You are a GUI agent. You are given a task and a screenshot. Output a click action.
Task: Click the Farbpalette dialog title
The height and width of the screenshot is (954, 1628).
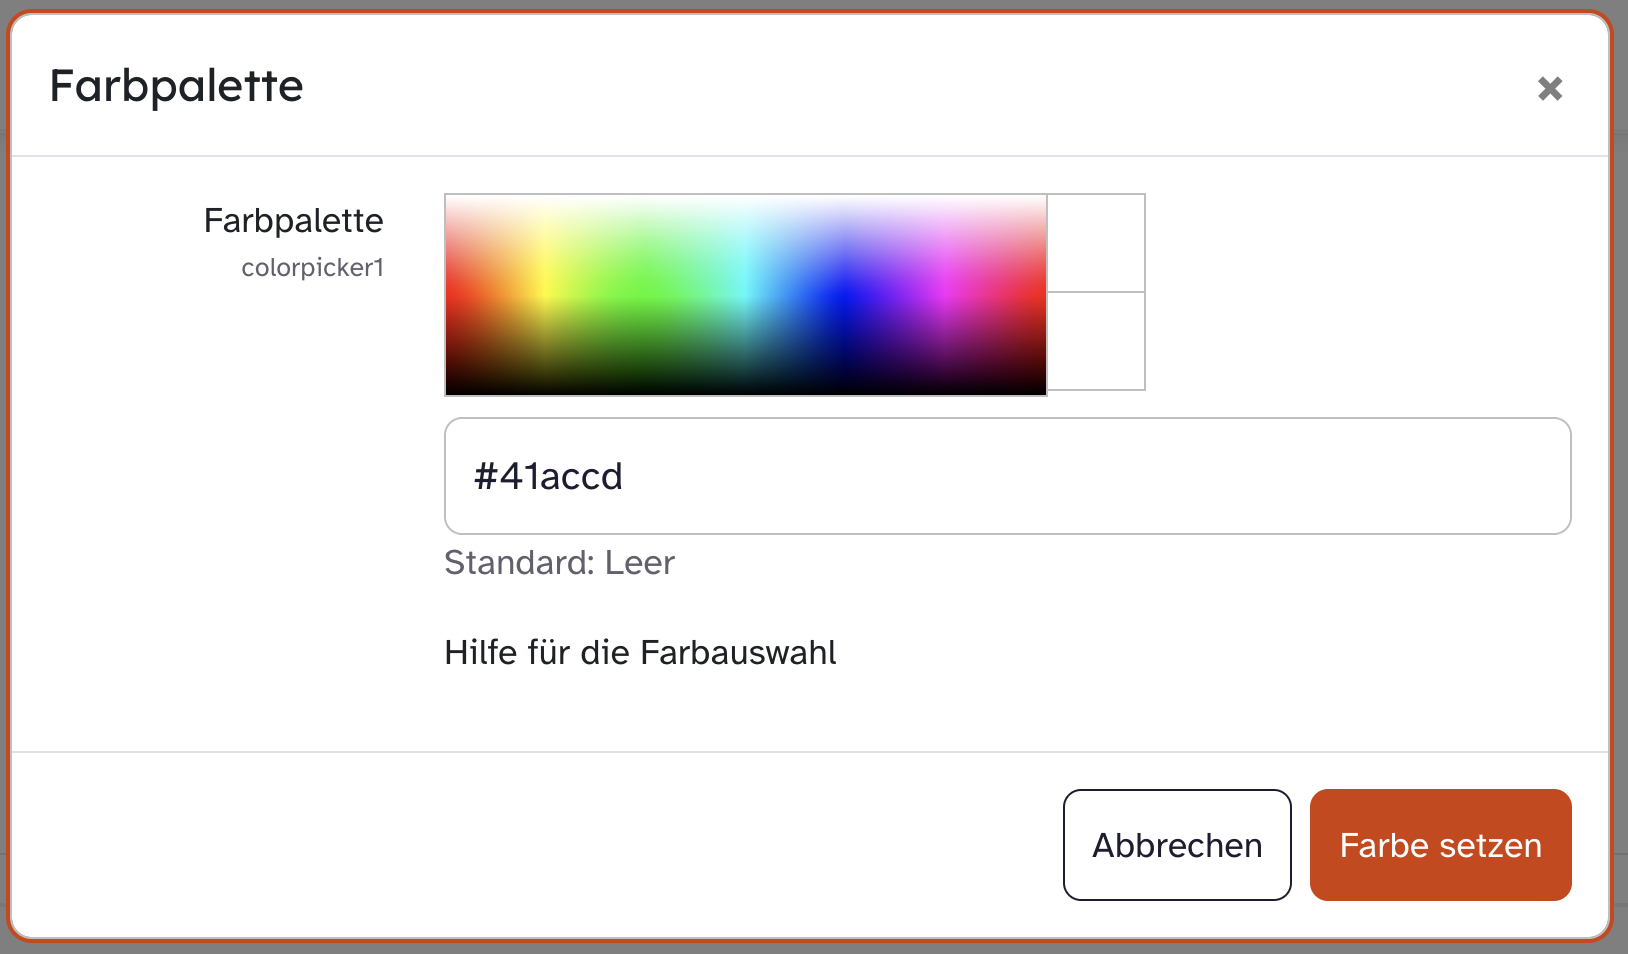(x=176, y=86)
